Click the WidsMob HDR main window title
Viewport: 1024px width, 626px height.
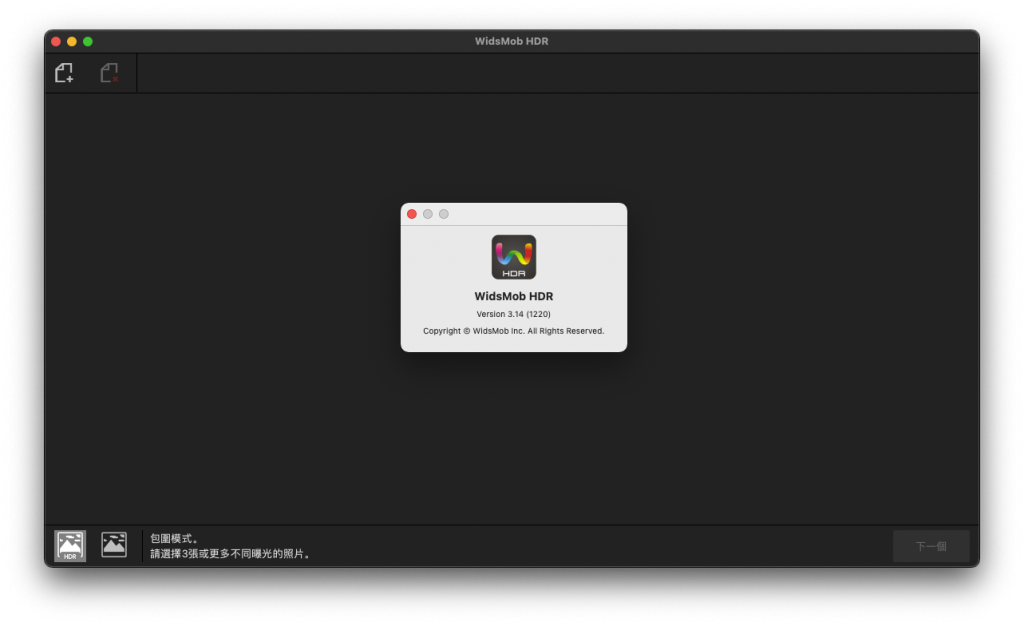pos(511,41)
